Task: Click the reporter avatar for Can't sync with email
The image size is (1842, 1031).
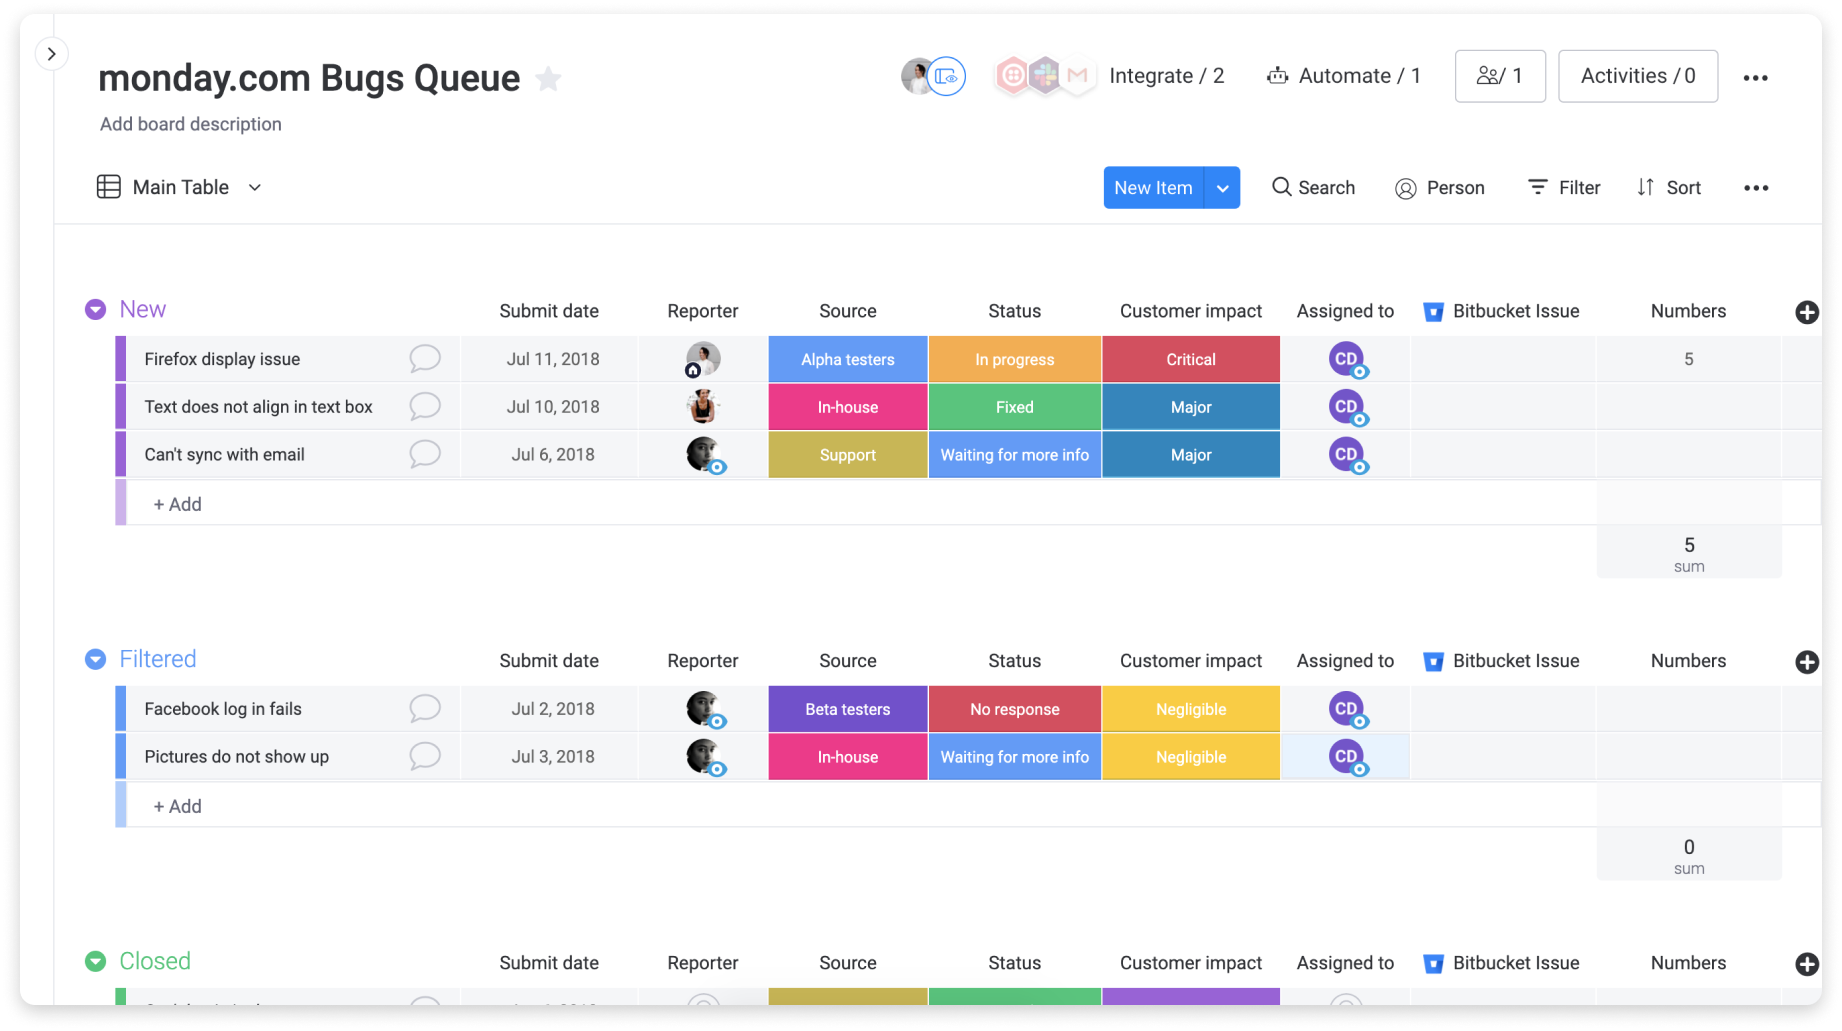Action: [704, 454]
